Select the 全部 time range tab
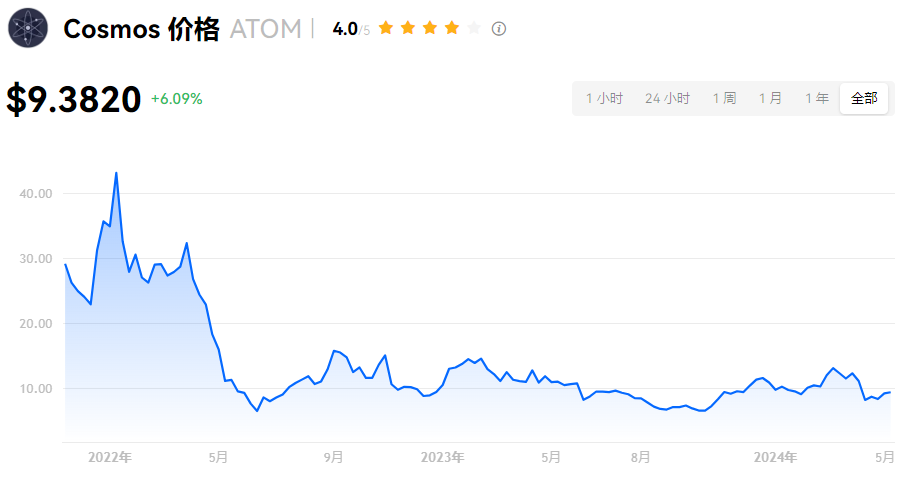This screenshot has height=495, width=908. pyautogui.click(x=864, y=98)
